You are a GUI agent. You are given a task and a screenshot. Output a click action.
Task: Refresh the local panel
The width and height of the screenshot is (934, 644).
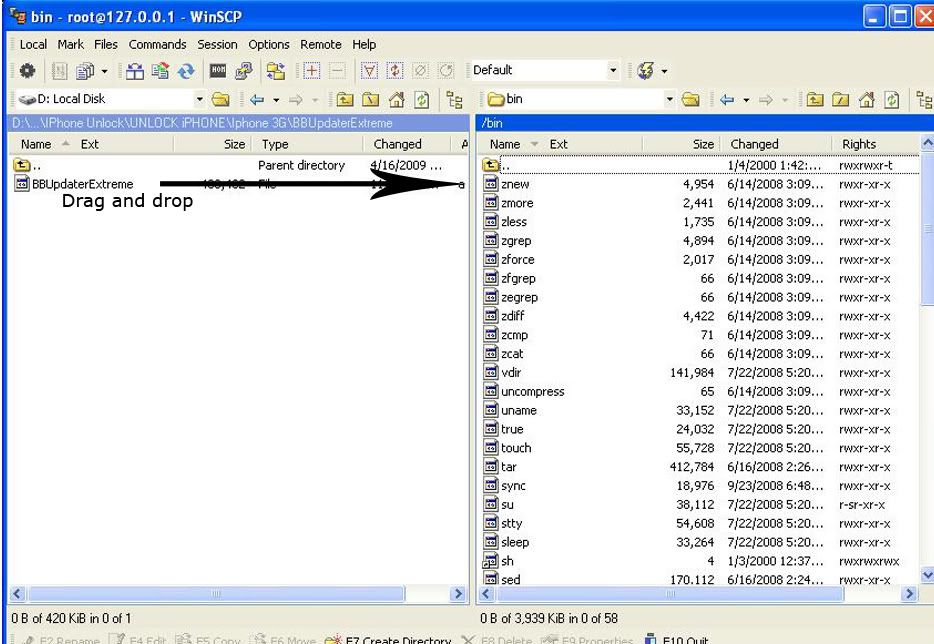[422, 99]
